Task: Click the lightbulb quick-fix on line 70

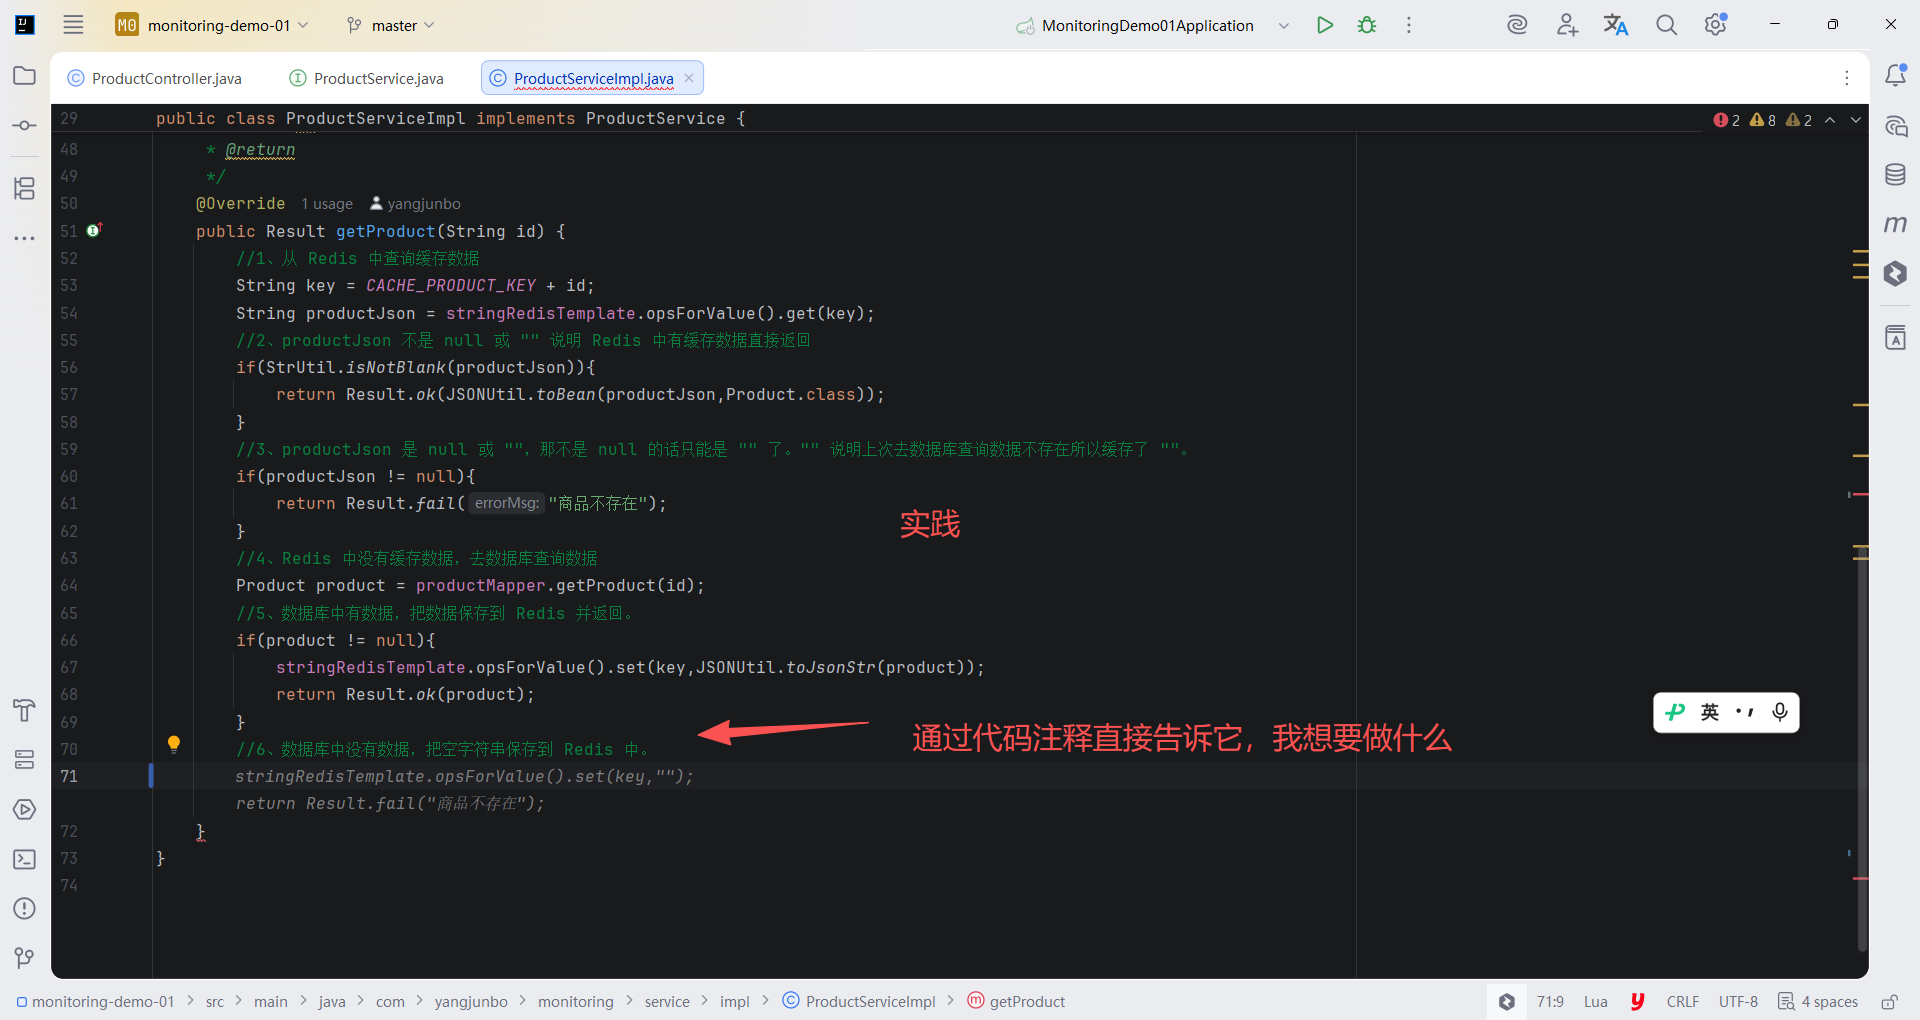Action: (174, 744)
